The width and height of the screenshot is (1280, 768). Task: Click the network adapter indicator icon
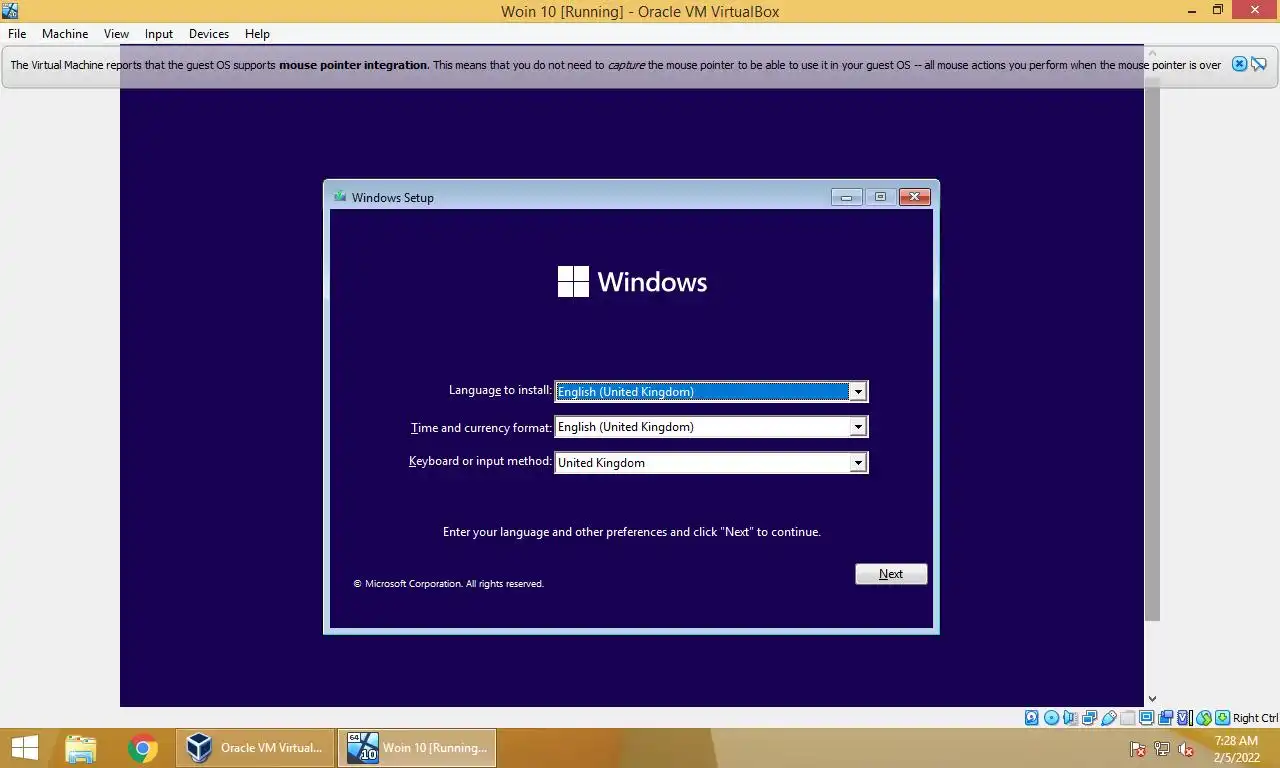tap(1089, 718)
